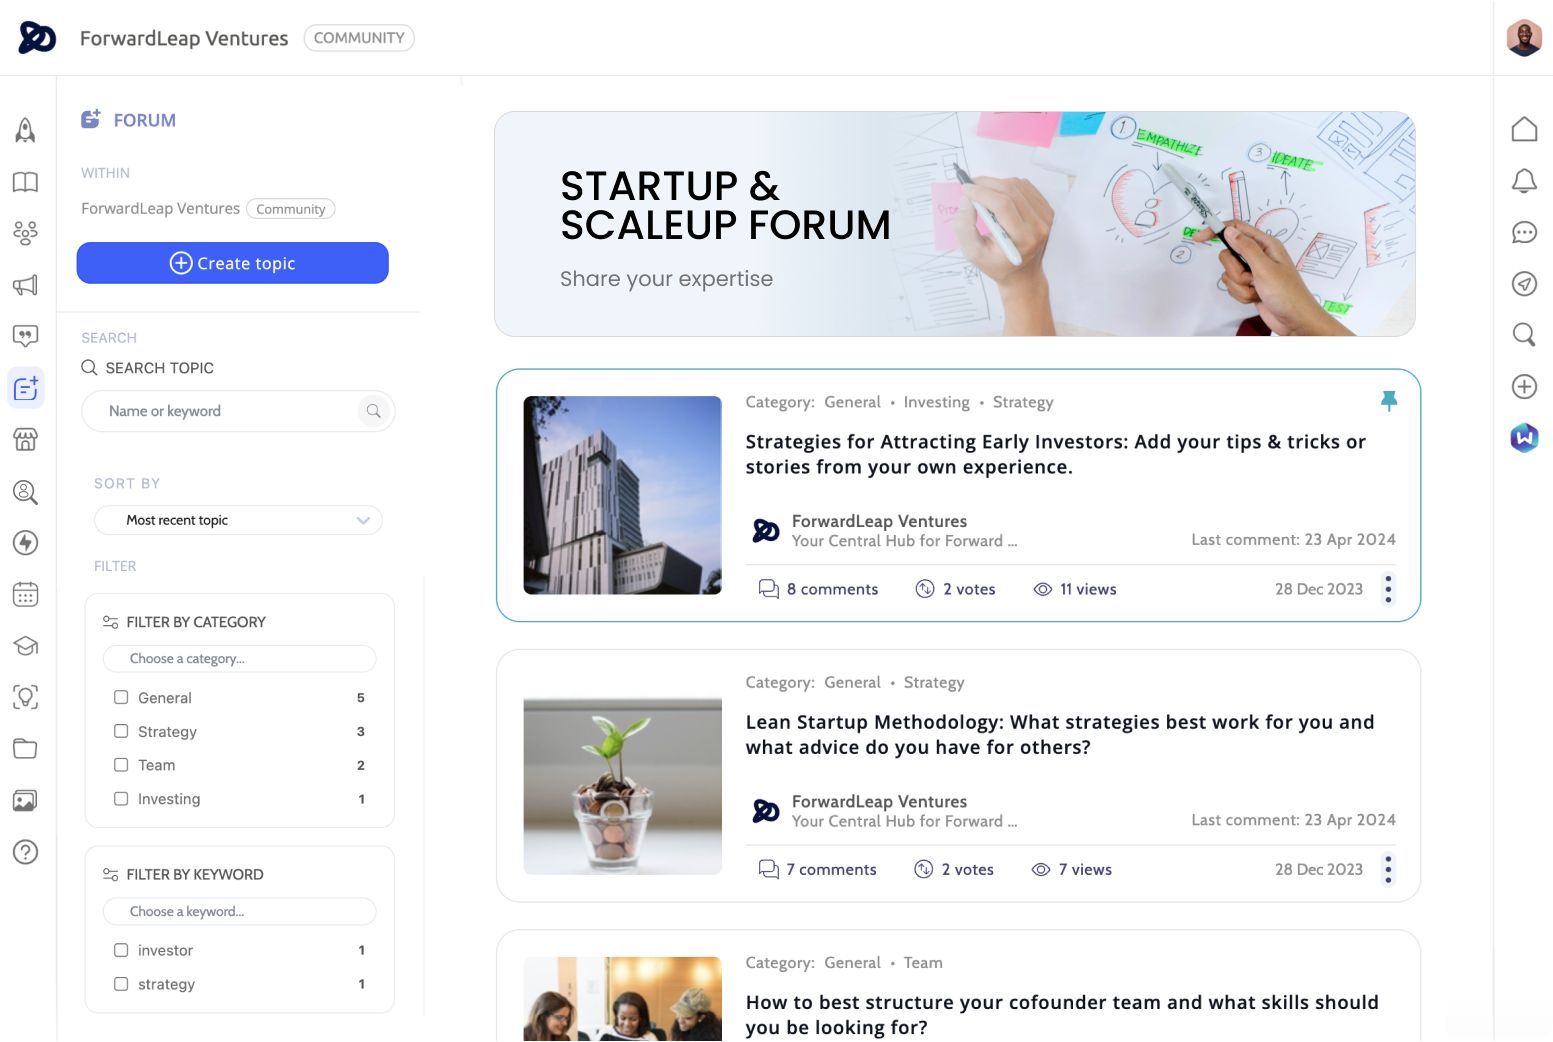
Task: Click 11 views on first topic
Action: (x=1075, y=589)
